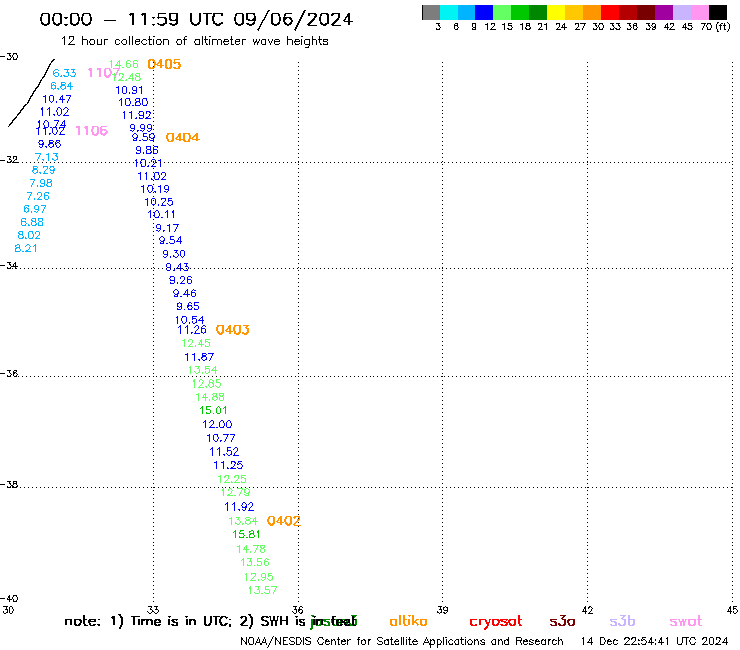Click the wave height value 12.00
This screenshot has width=740, height=650.
217,424
